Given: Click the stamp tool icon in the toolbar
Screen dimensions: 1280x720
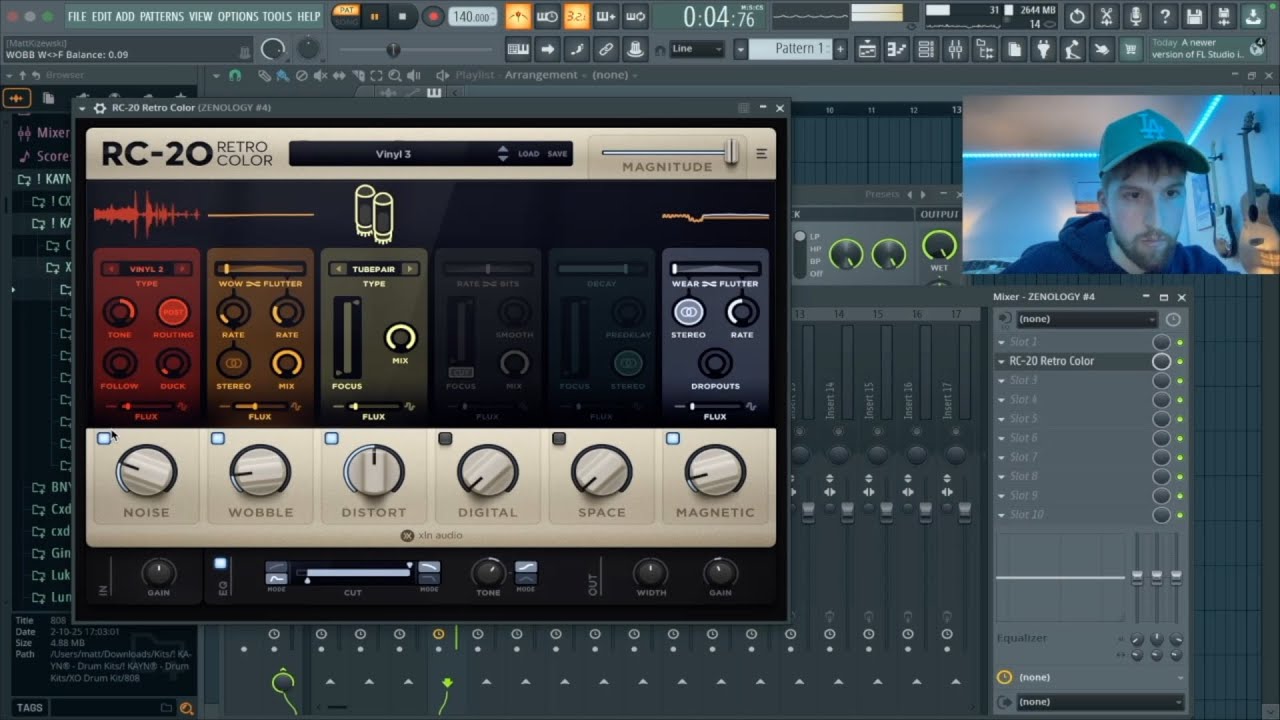Looking at the screenshot, I should pyautogui.click(x=634, y=49).
